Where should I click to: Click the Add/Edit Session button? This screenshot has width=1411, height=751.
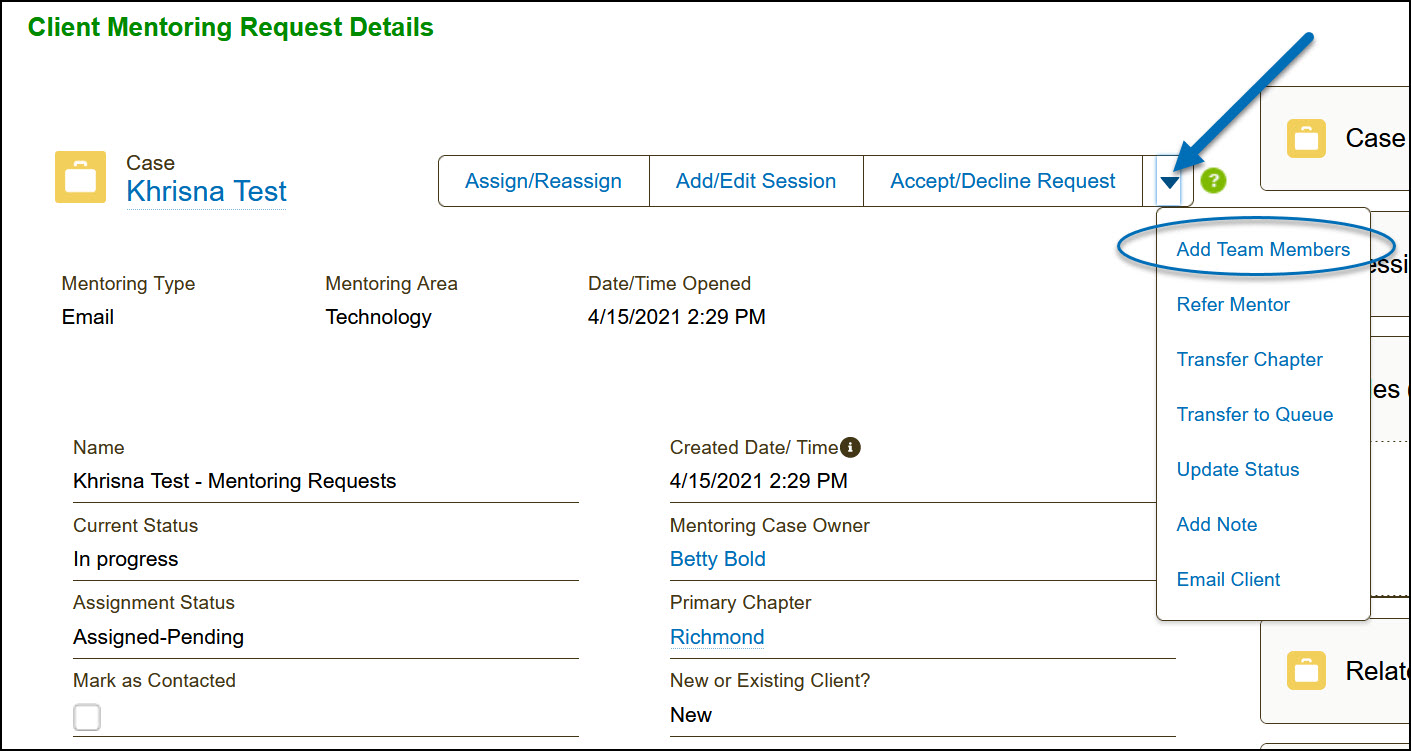click(756, 181)
